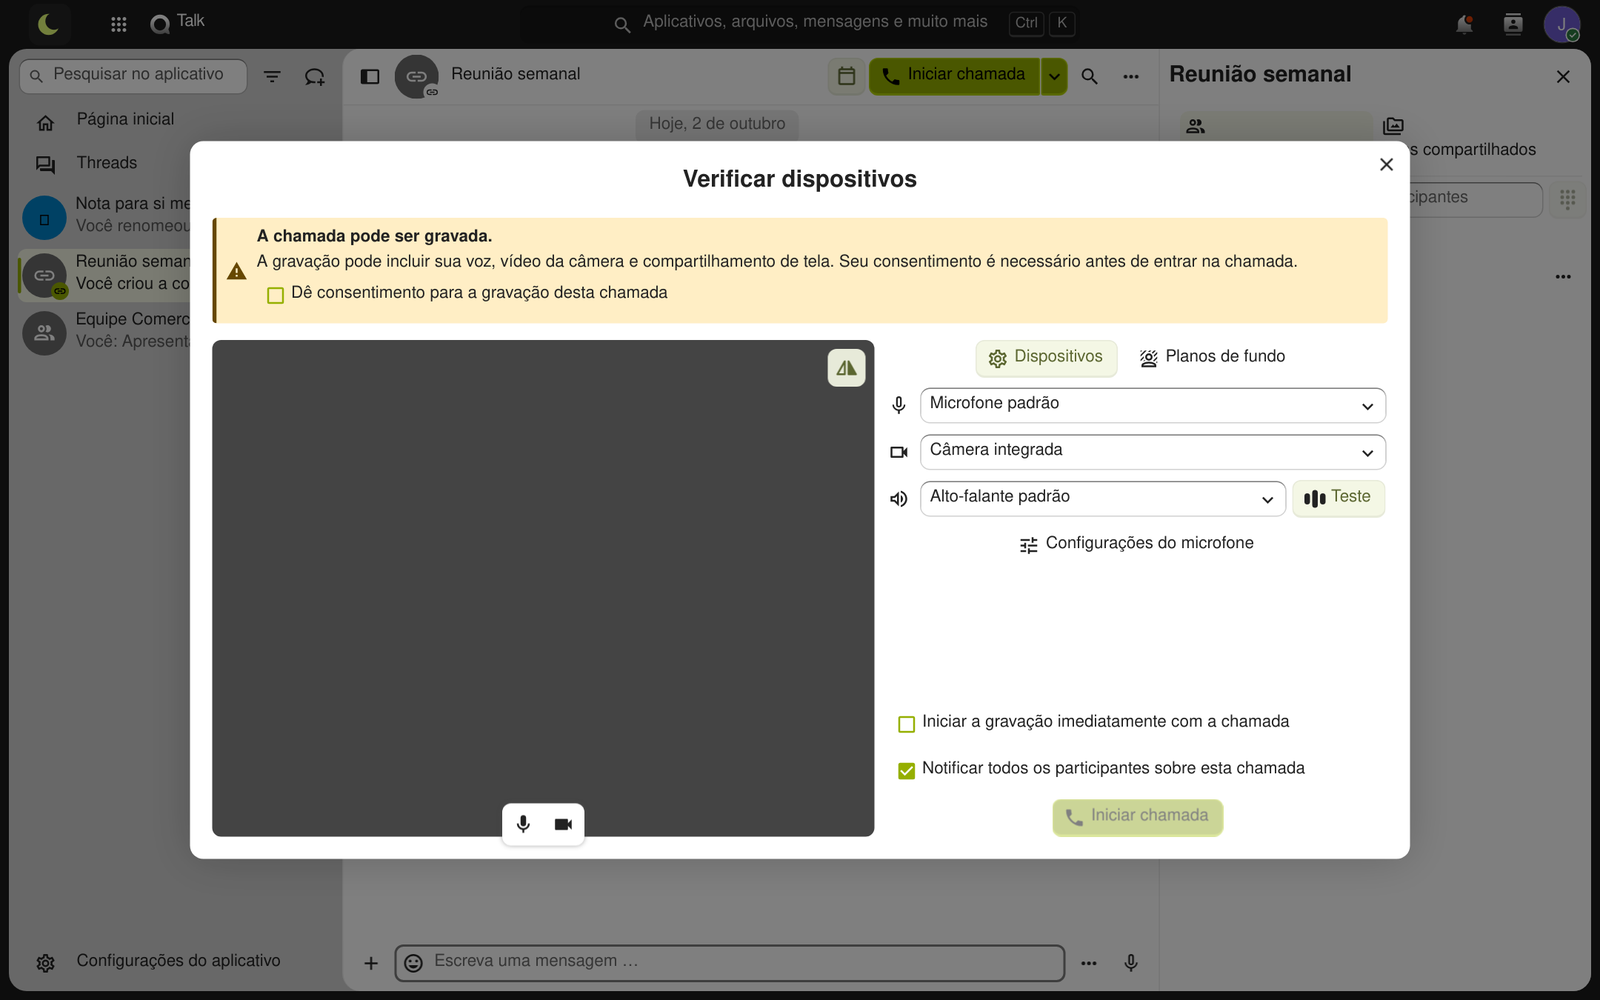Check consent for recording this call

click(276, 295)
